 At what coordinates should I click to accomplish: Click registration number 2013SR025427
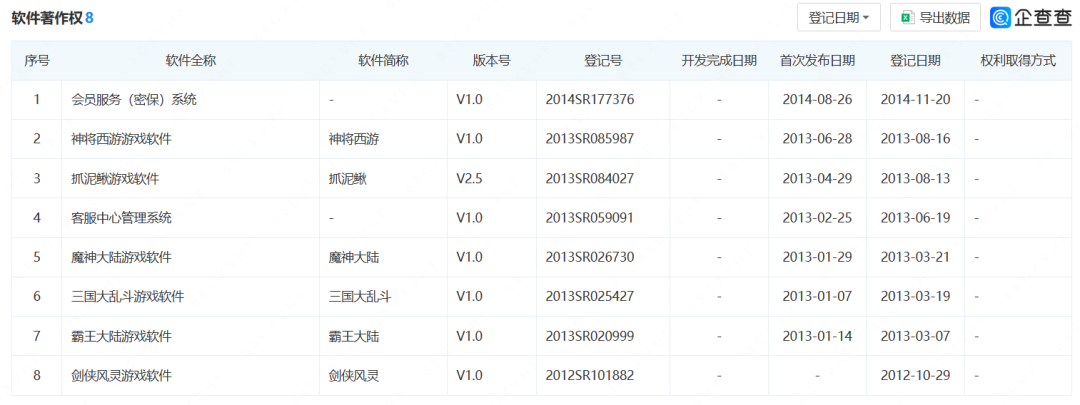click(590, 297)
